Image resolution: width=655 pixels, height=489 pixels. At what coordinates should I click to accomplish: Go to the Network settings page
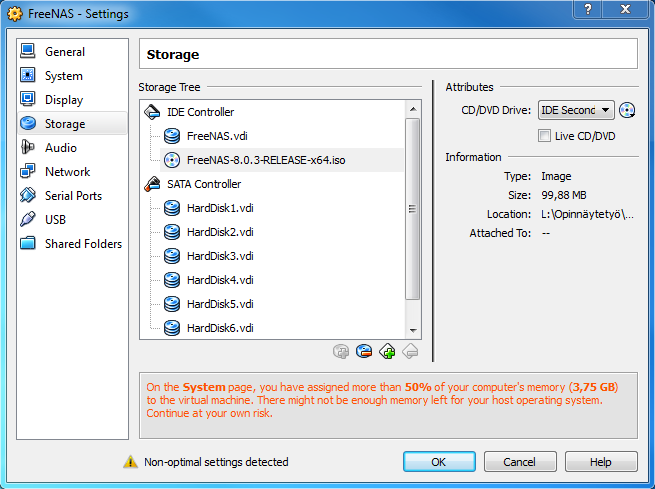pyautogui.click(x=72, y=172)
